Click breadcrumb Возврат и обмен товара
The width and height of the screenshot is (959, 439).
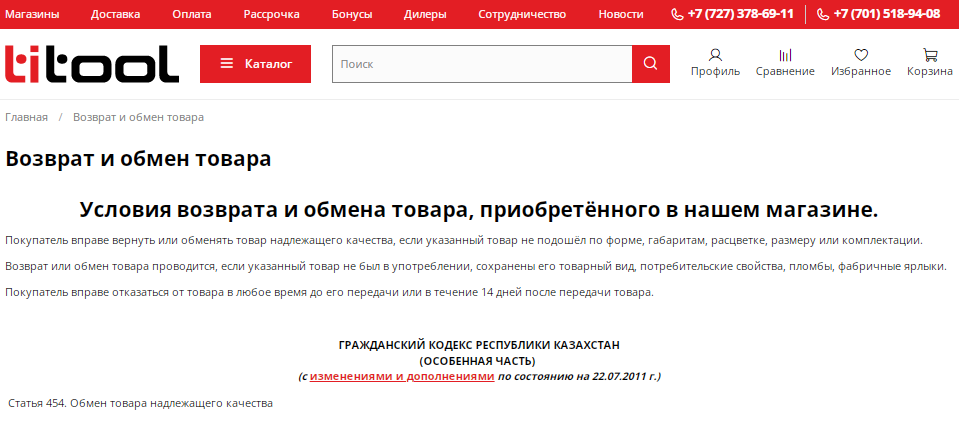[138, 117]
